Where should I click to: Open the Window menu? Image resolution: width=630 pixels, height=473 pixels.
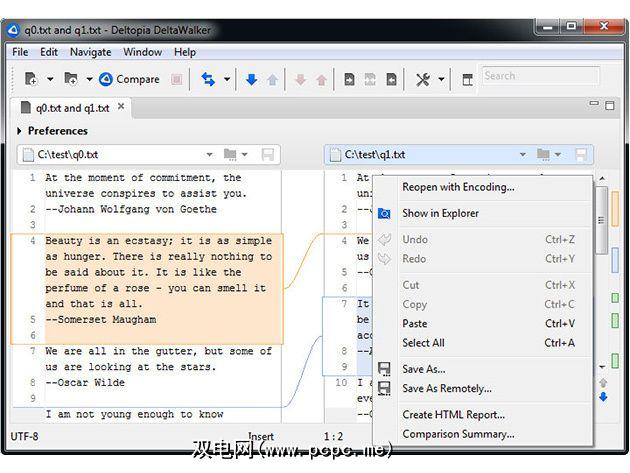[x=142, y=52]
